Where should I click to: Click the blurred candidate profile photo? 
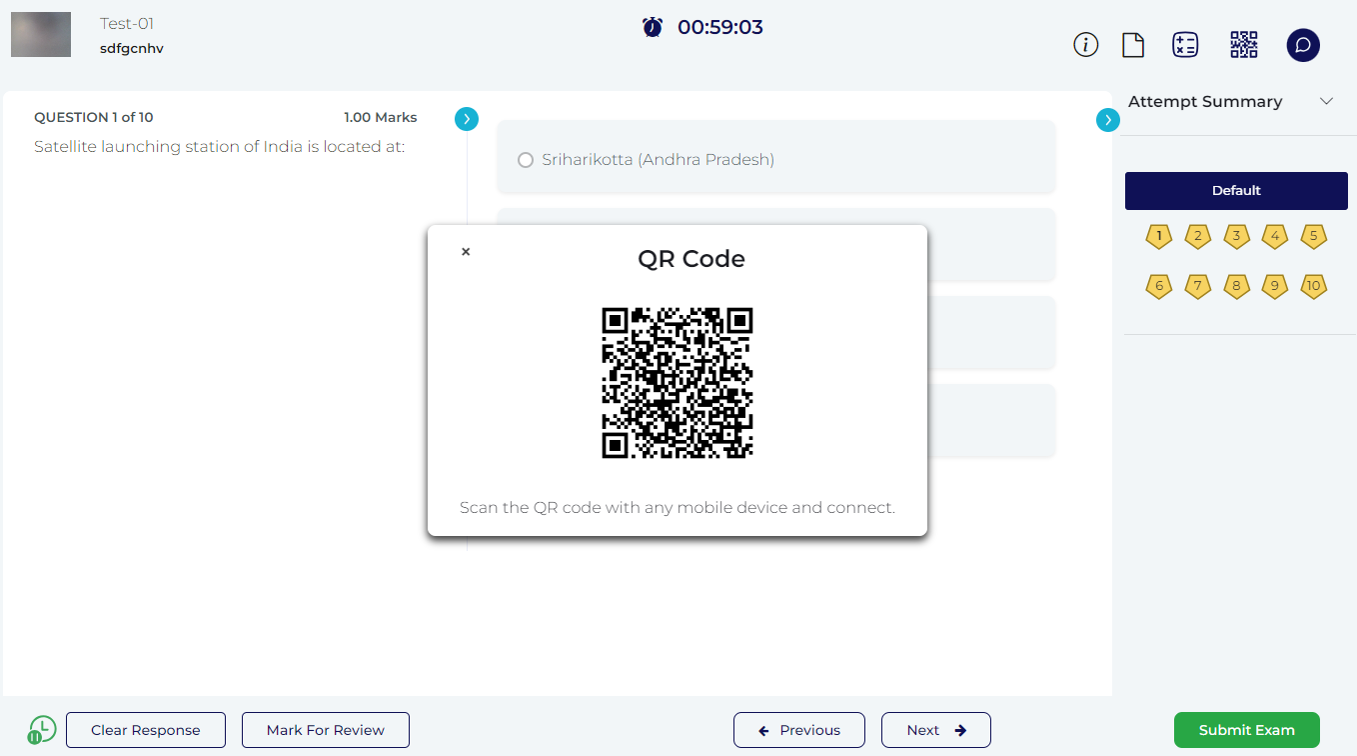[x=41, y=34]
